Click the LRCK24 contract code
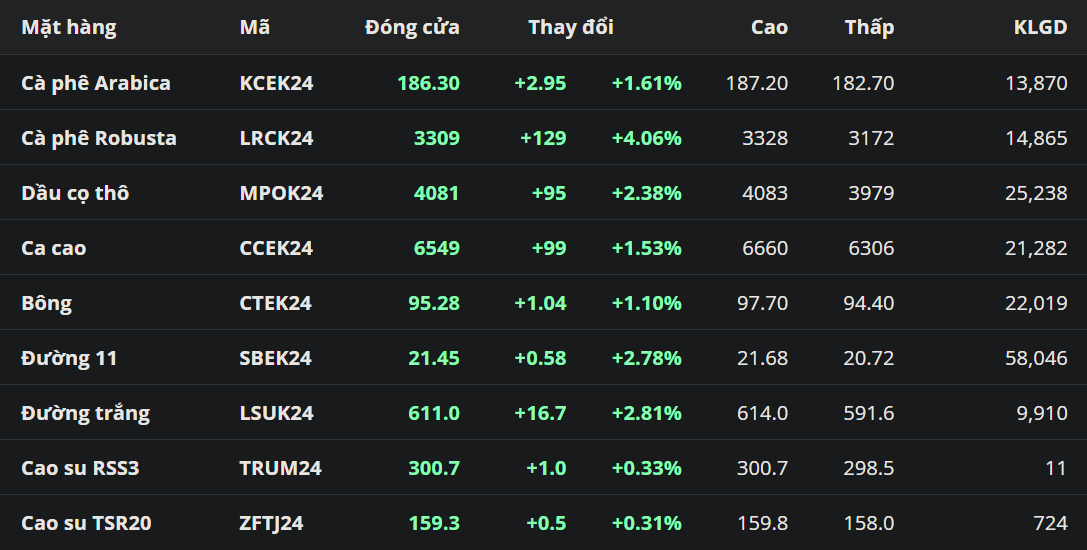 277,138
